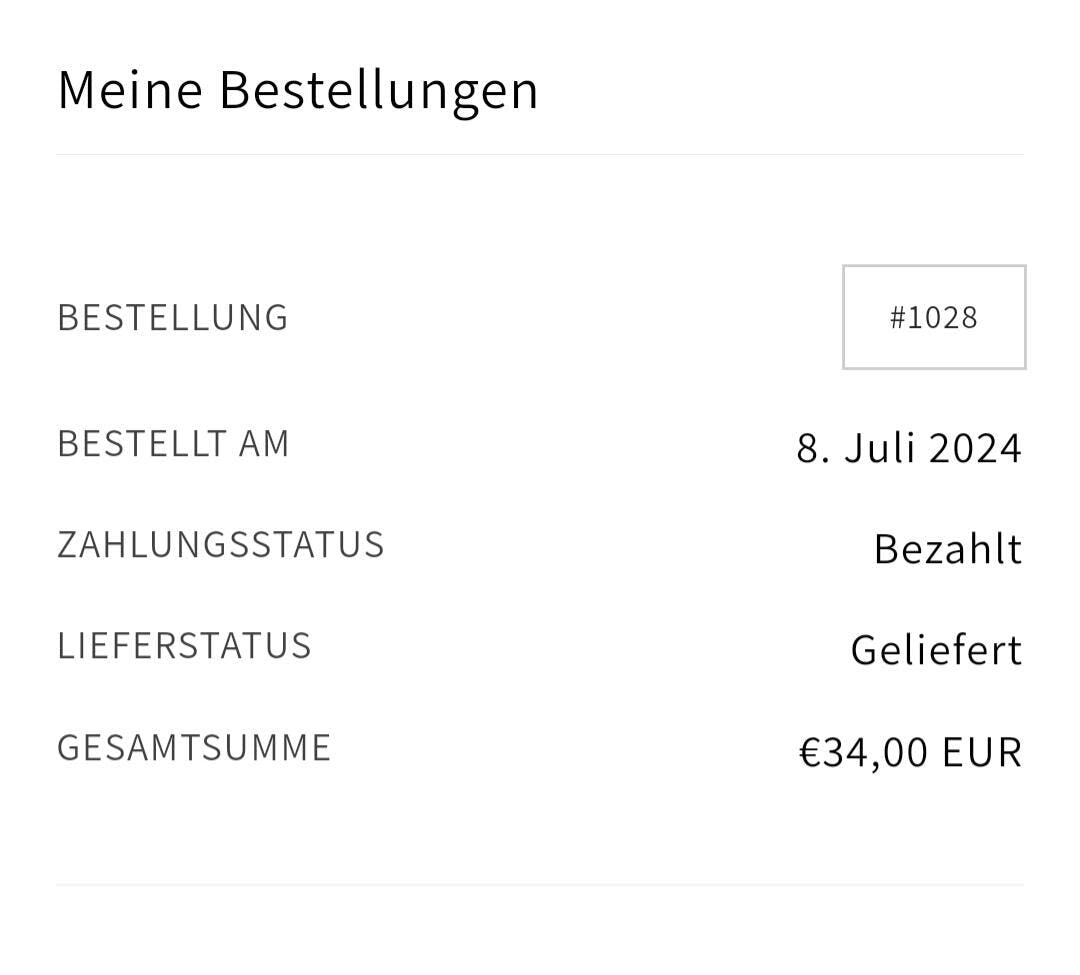This screenshot has height=975, width=1080.
Task: Click the GESAMTSUMME label
Action: (194, 747)
